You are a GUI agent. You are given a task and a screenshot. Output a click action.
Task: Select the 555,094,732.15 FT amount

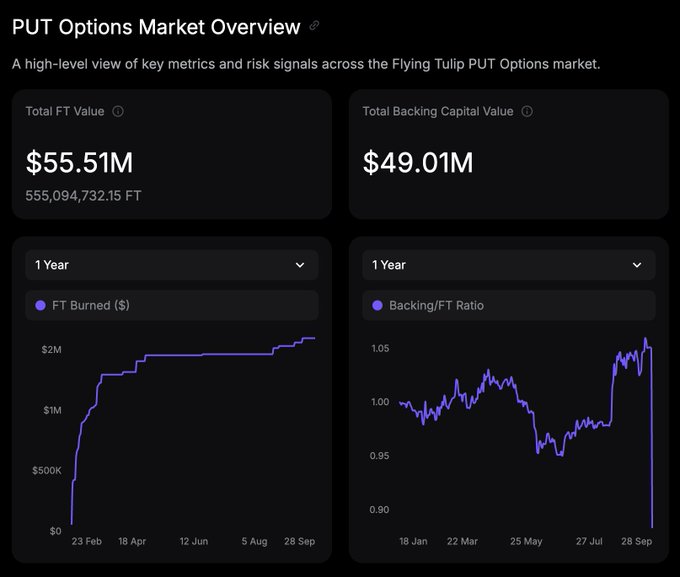83,196
